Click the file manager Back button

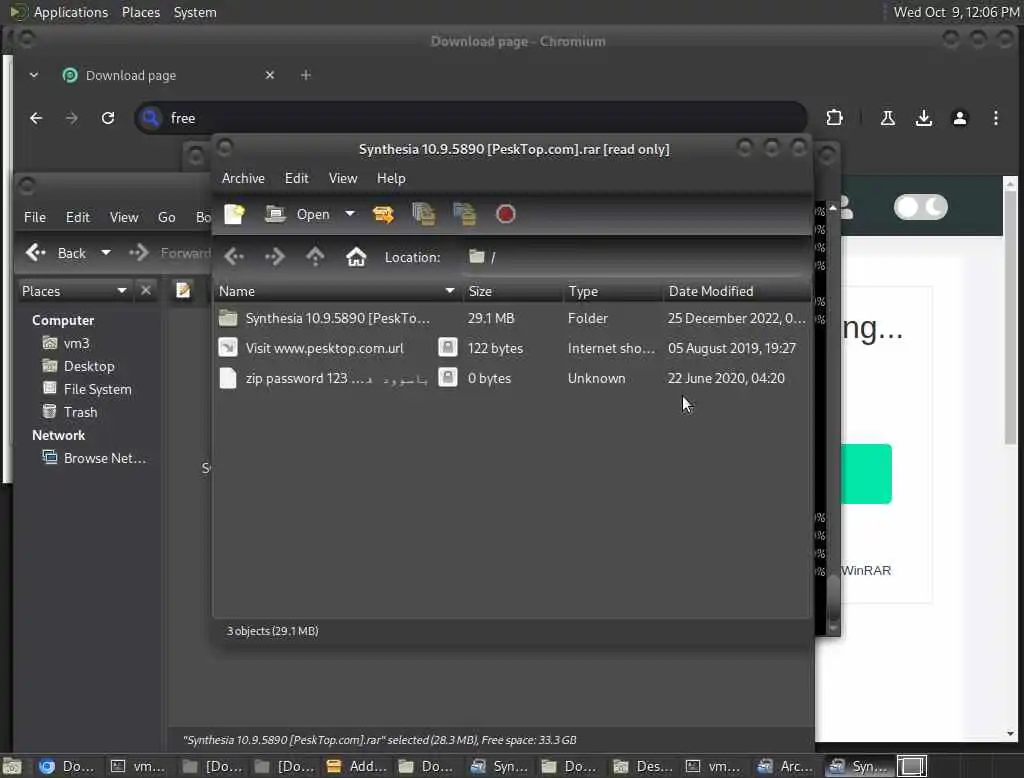[x=57, y=253]
